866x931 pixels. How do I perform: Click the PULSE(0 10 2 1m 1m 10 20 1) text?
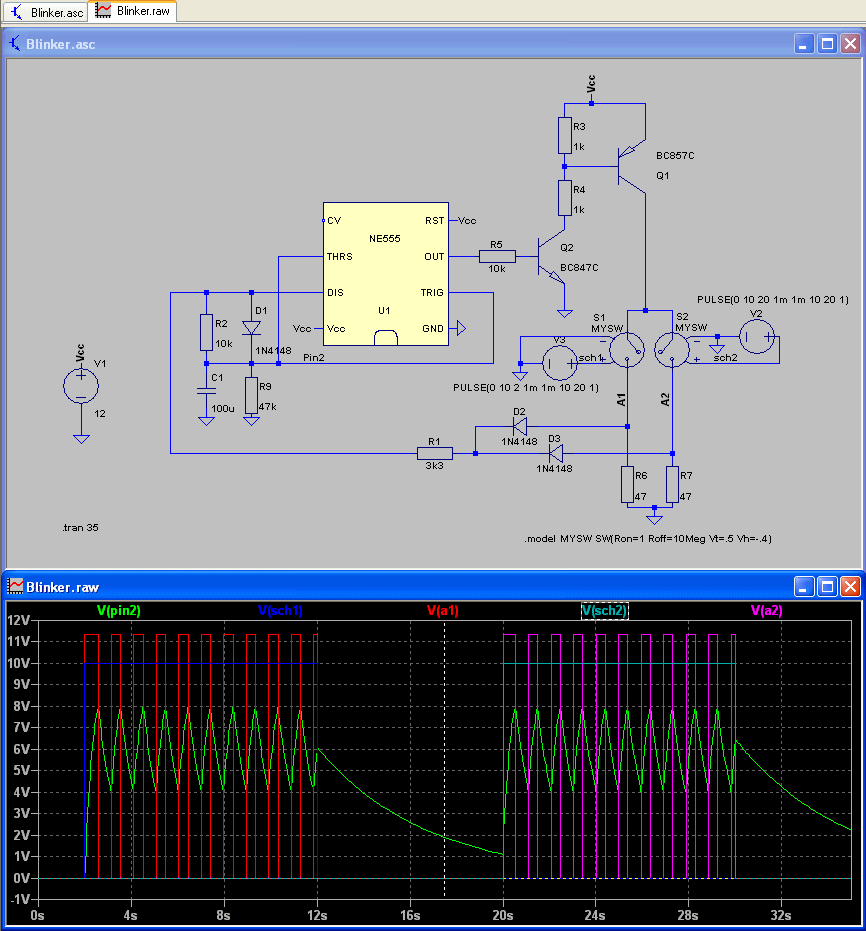[526, 387]
